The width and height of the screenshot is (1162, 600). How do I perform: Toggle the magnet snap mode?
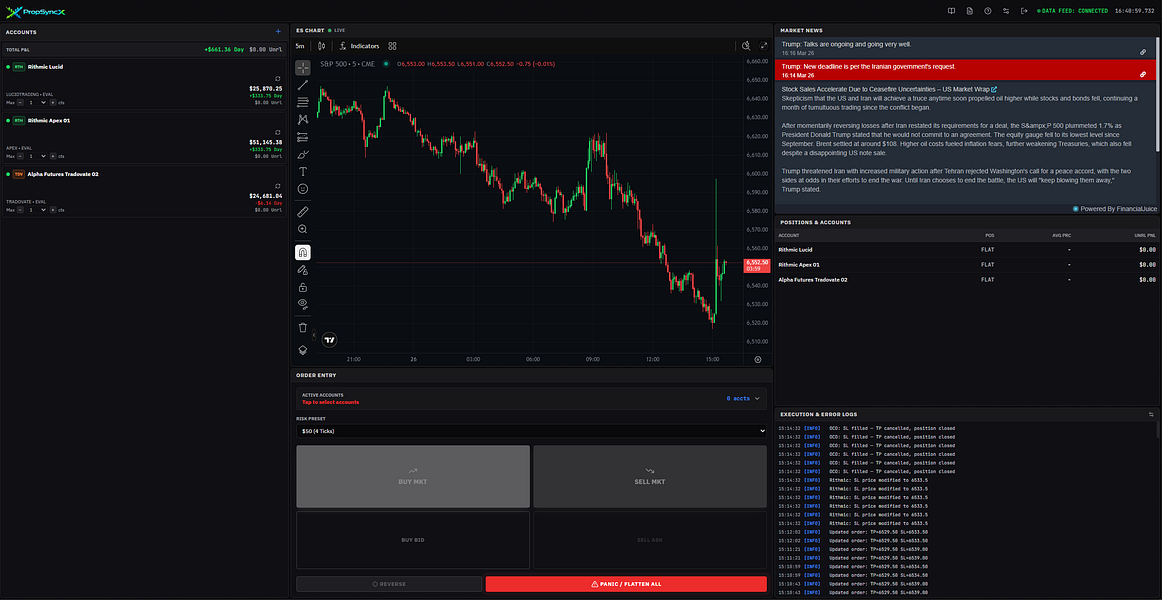click(302, 253)
